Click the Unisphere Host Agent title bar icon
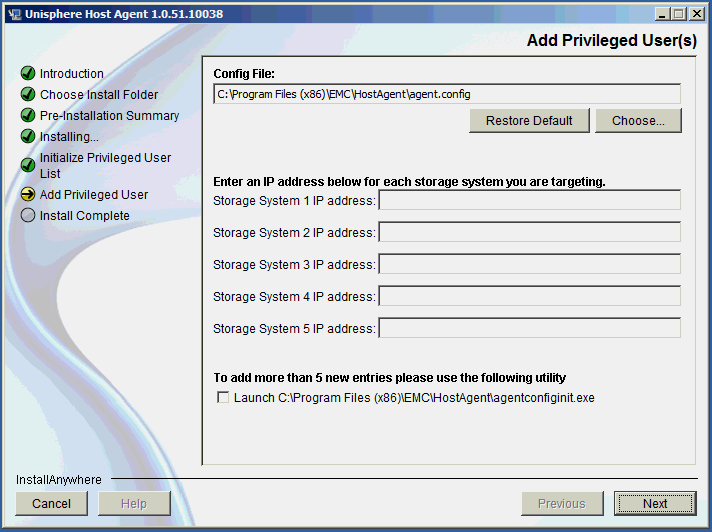This screenshot has width=712, height=532. (15, 14)
